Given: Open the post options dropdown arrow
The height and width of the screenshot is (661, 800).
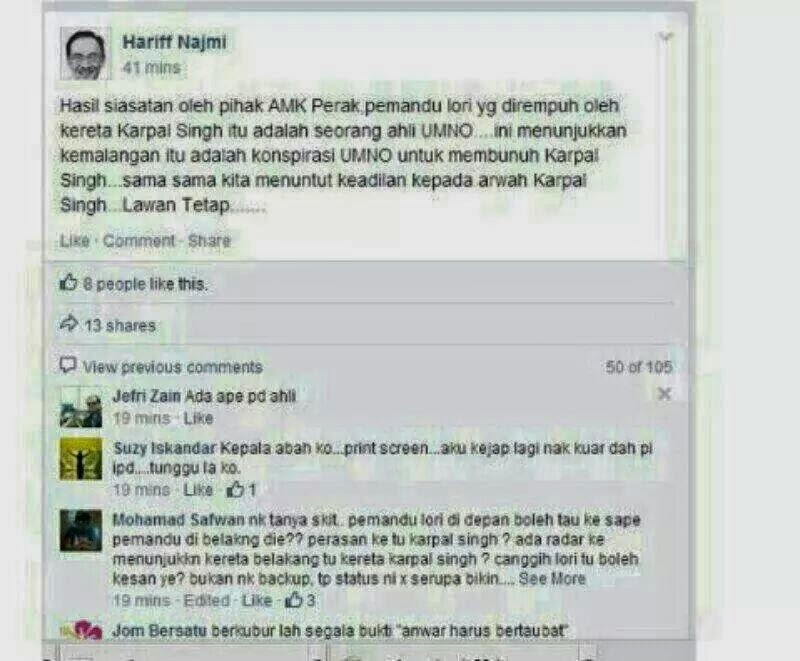Looking at the screenshot, I should point(665,37).
